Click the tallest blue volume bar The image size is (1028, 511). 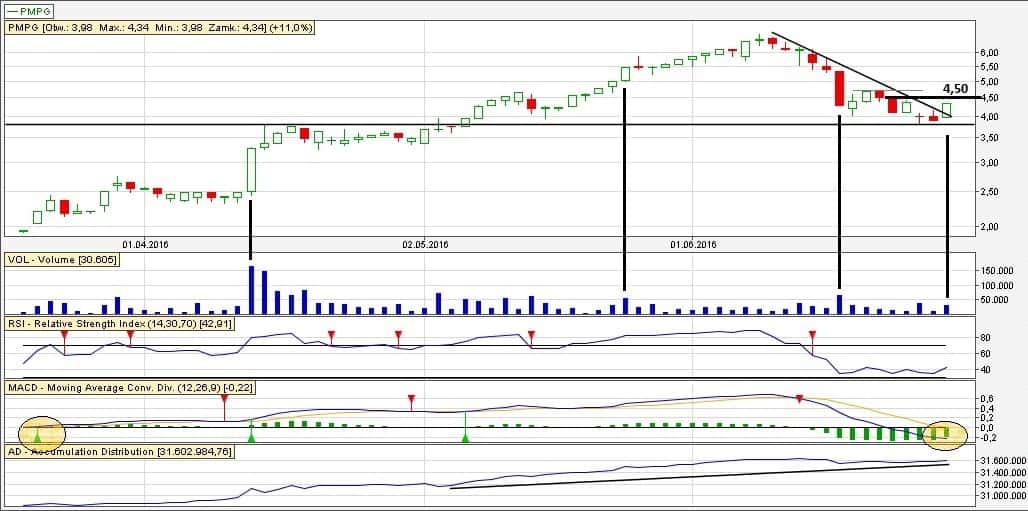(250, 290)
